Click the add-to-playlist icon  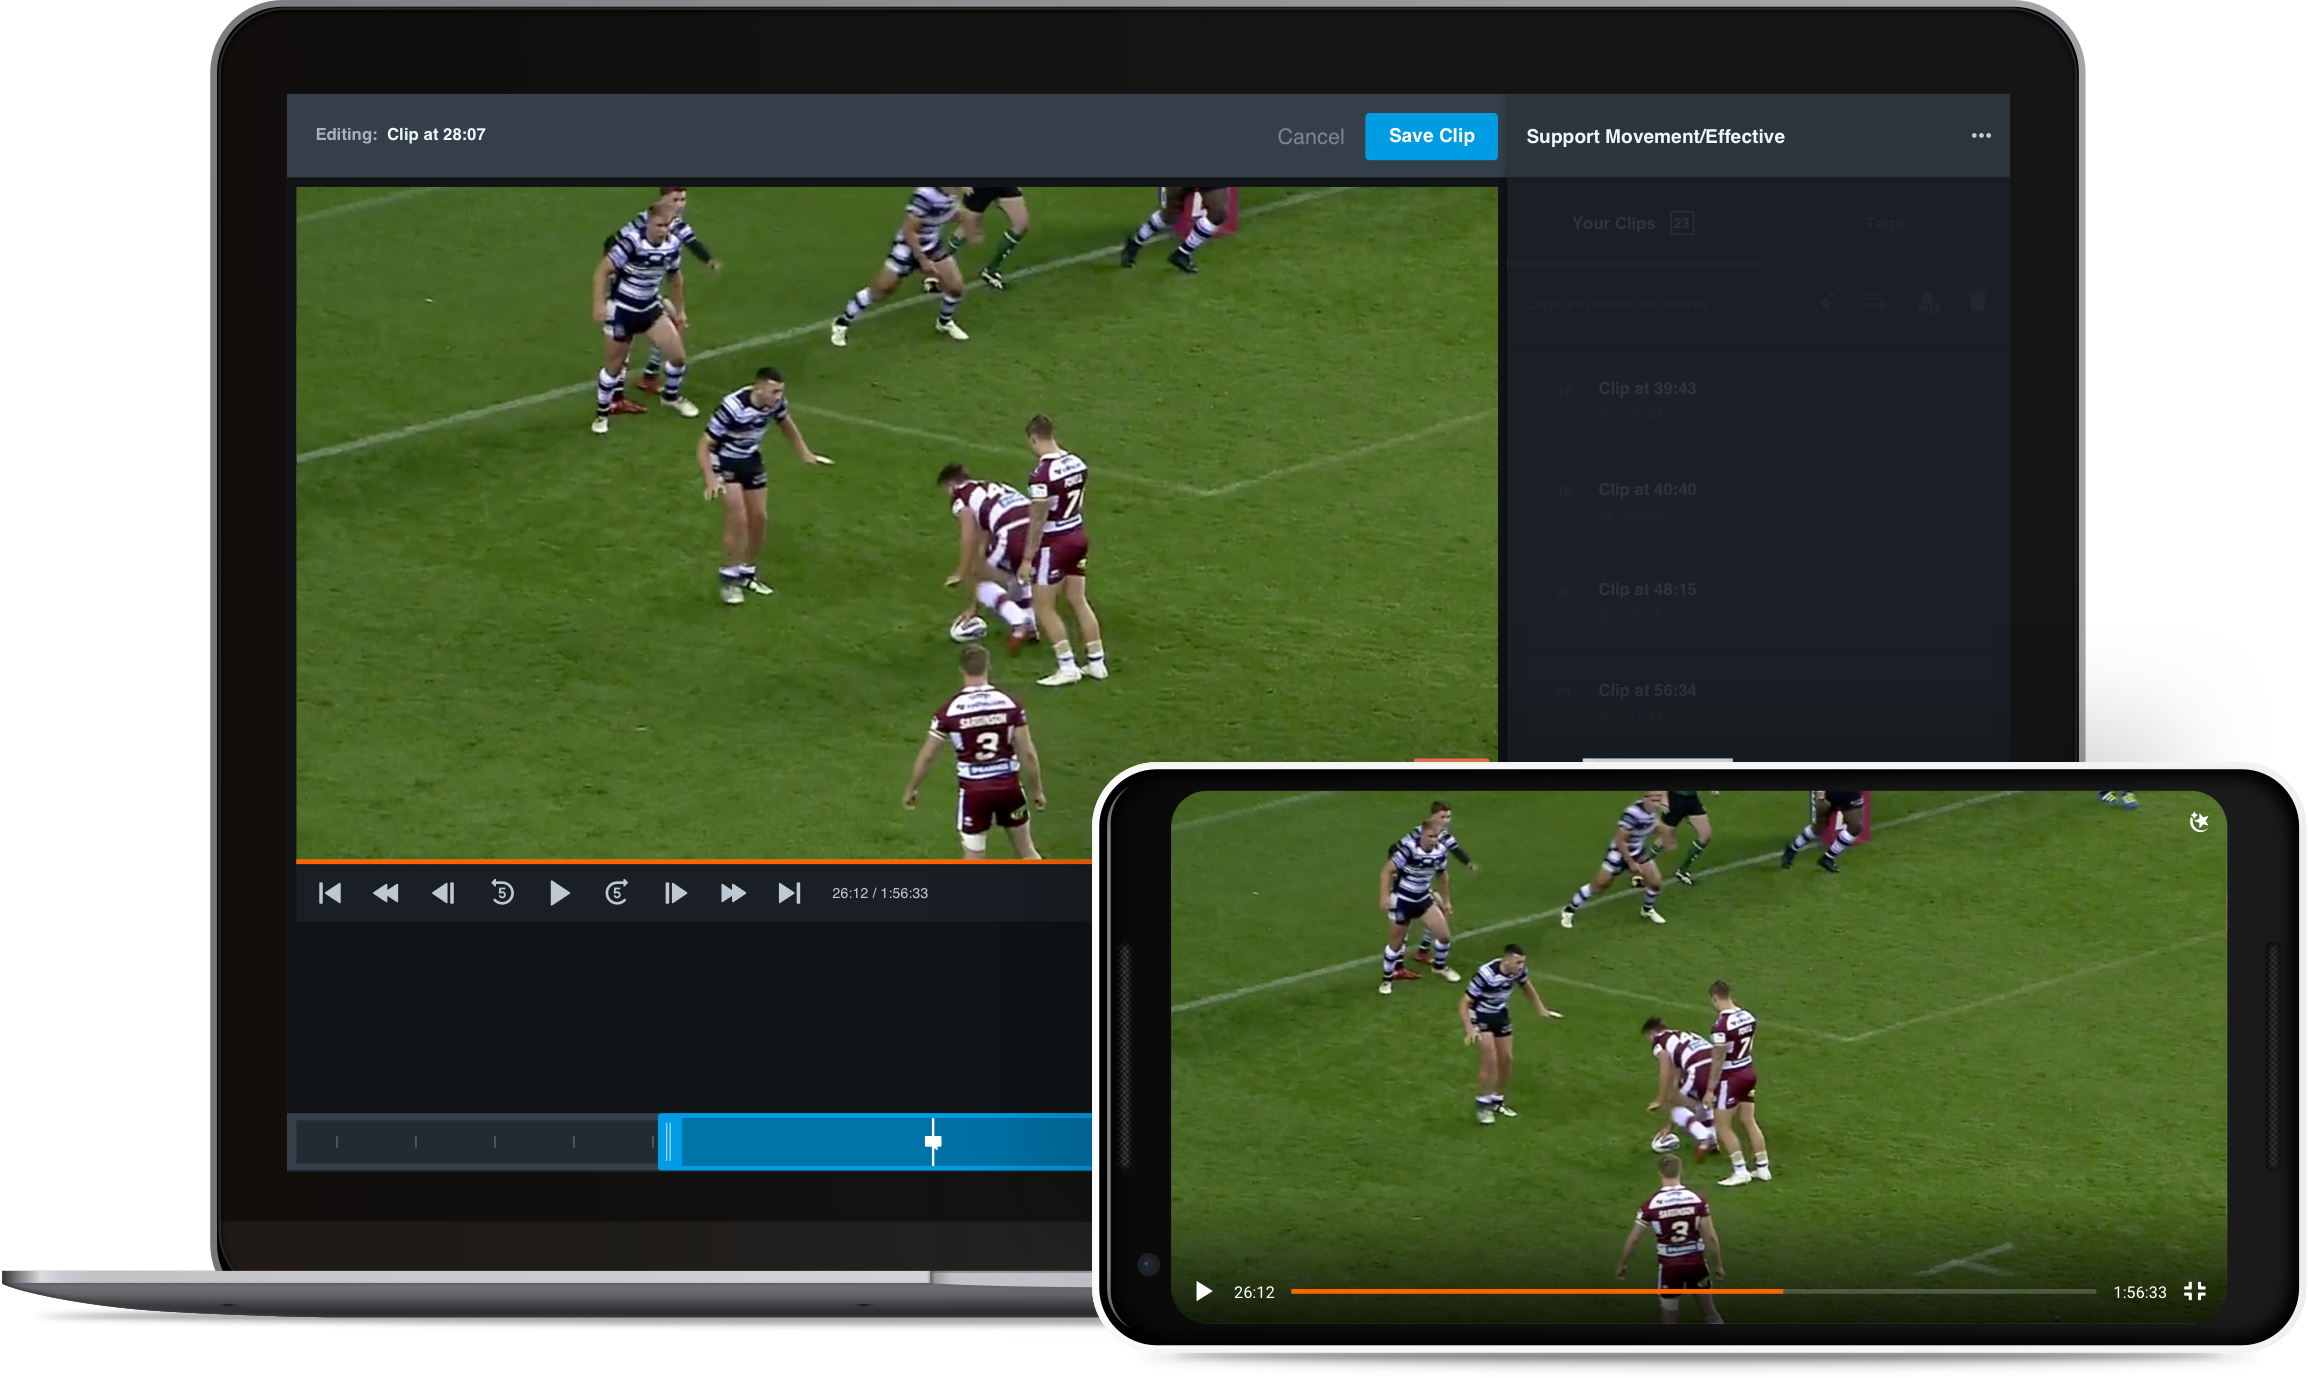point(1877,302)
